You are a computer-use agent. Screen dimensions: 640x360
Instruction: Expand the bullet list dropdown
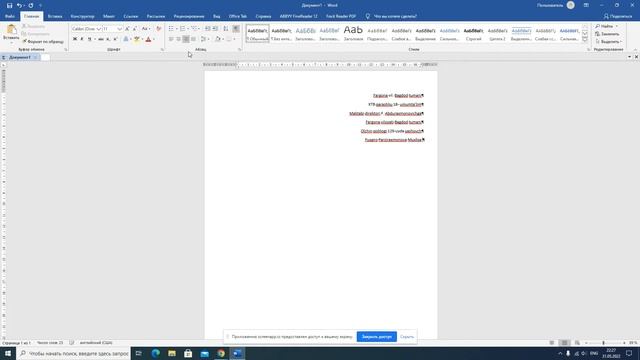pyautogui.click(x=177, y=29)
